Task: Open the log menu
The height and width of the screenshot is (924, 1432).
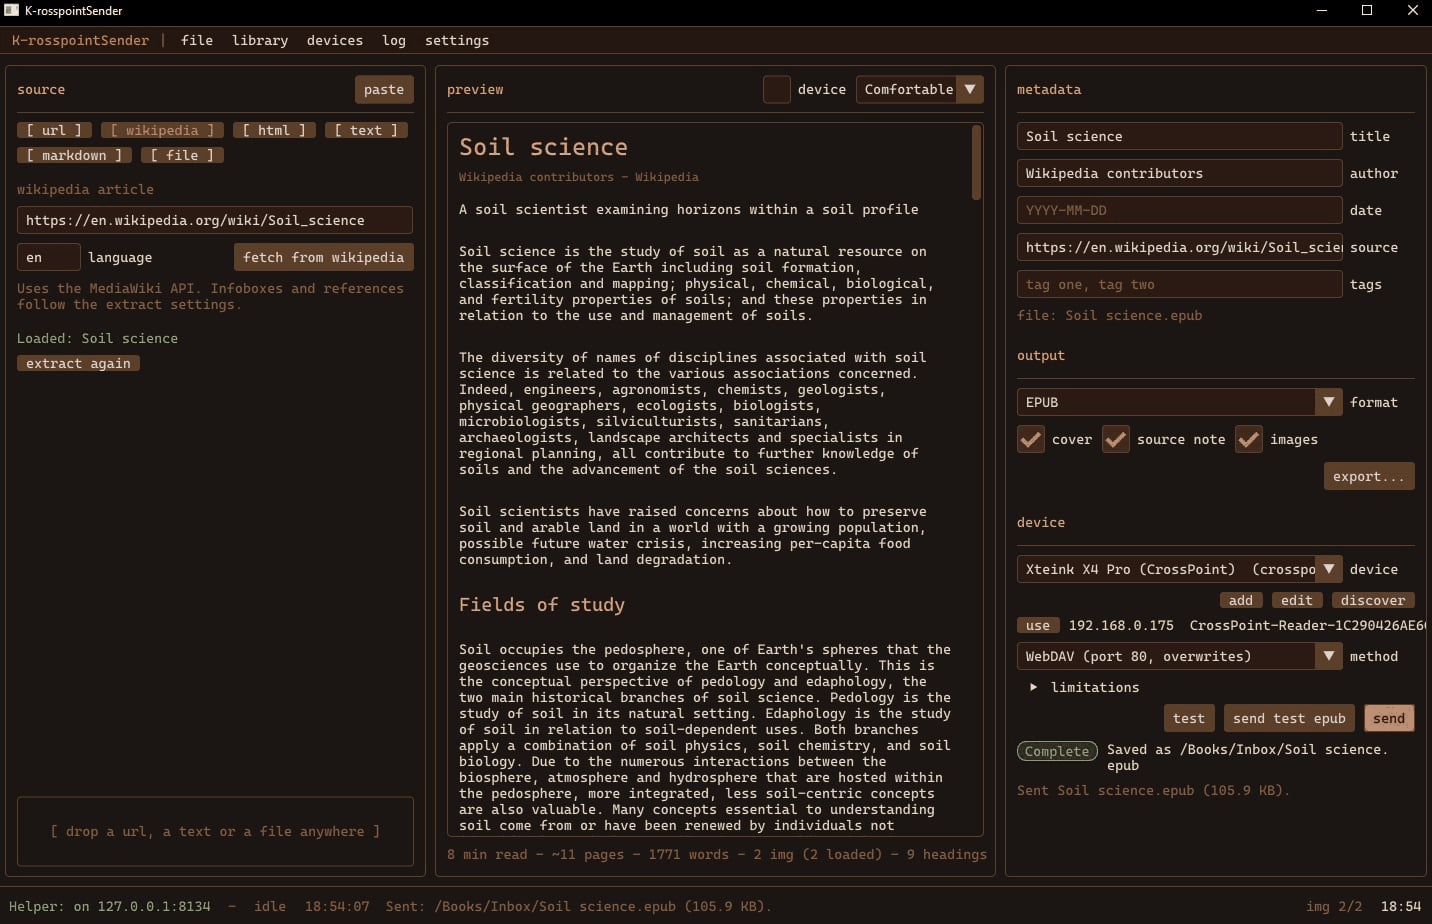Action: [394, 40]
